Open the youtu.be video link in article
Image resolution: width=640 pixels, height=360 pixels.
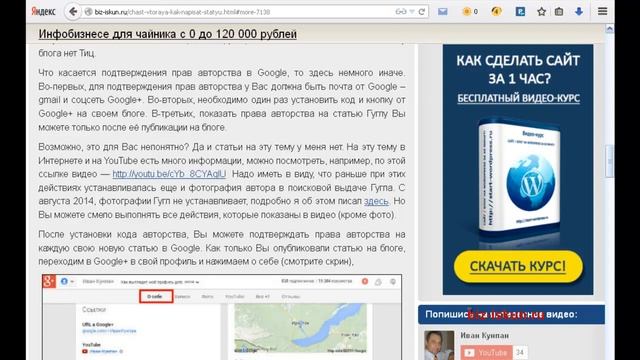point(169,174)
